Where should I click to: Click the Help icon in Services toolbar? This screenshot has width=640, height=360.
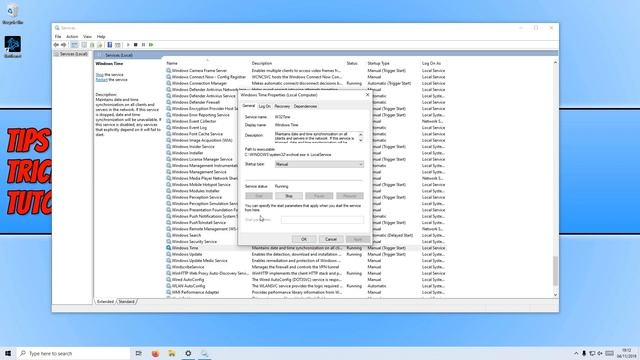pyautogui.click(x=109, y=45)
